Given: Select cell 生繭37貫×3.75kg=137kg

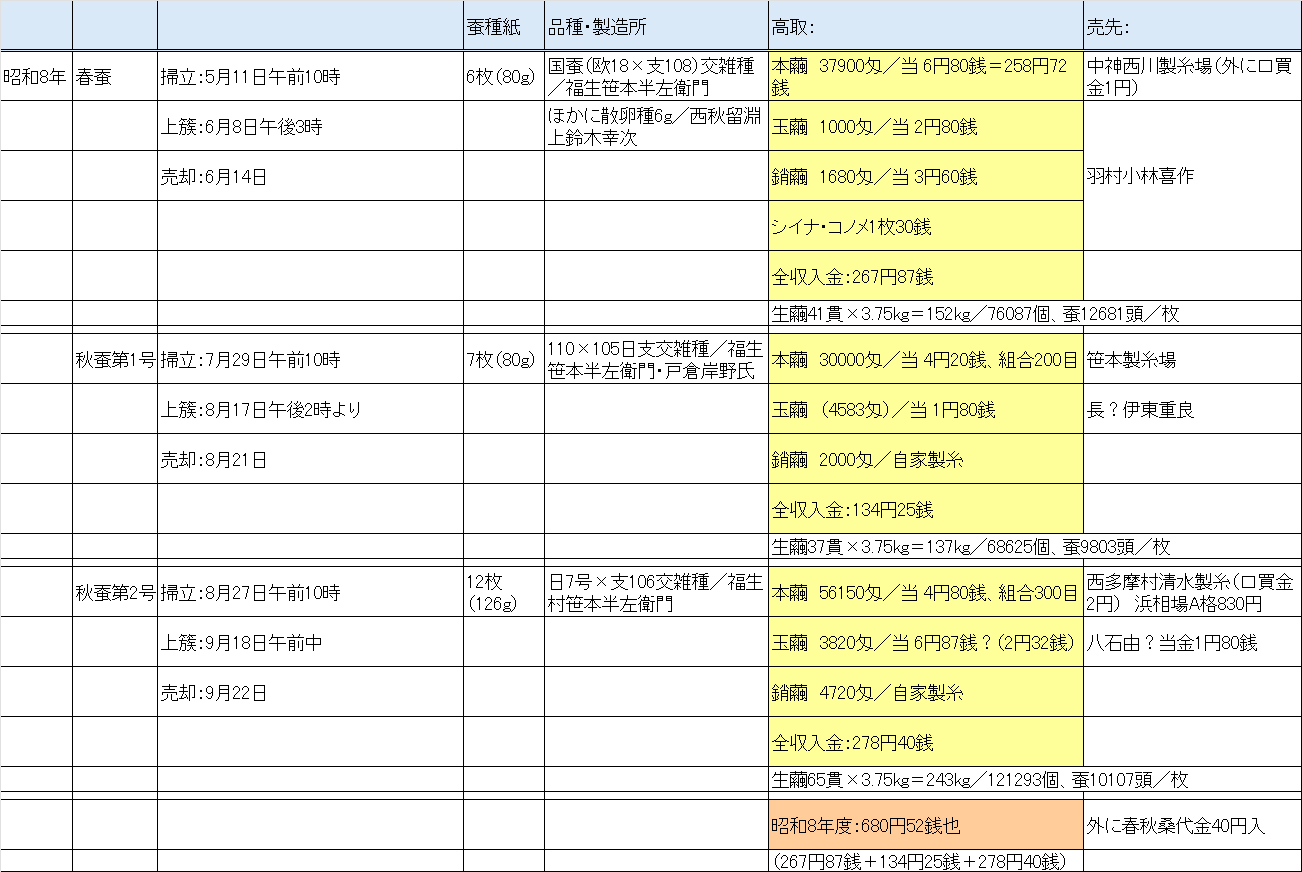Looking at the screenshot, I should pyautogui.click(x=1035, y=546).
